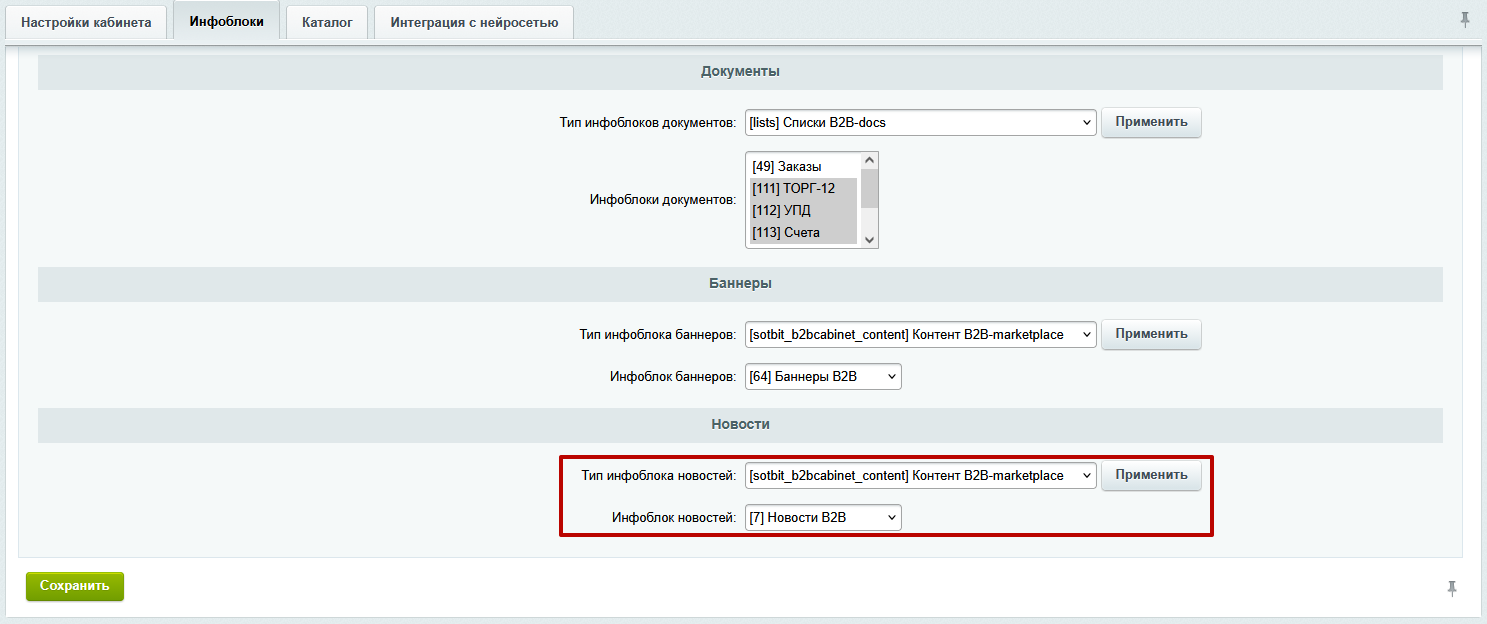1487x624 pixels.
Task: Pick [113] Счета list item
Action: pyautogui.click(x=803, y=233)
